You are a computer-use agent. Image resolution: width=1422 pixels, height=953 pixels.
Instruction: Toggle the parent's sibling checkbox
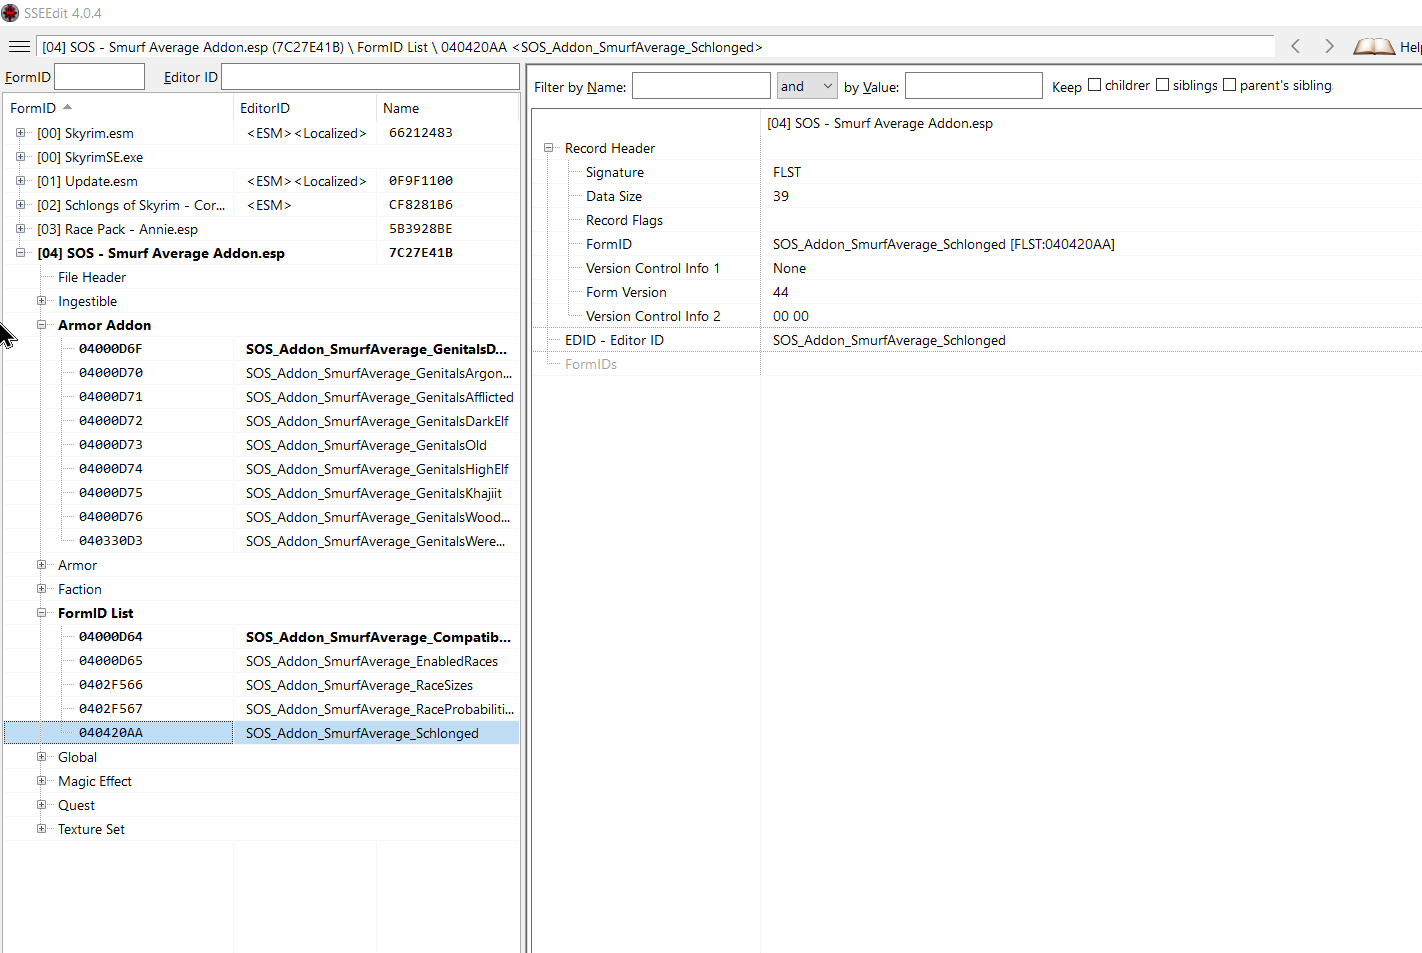[x=1229, y=85]
